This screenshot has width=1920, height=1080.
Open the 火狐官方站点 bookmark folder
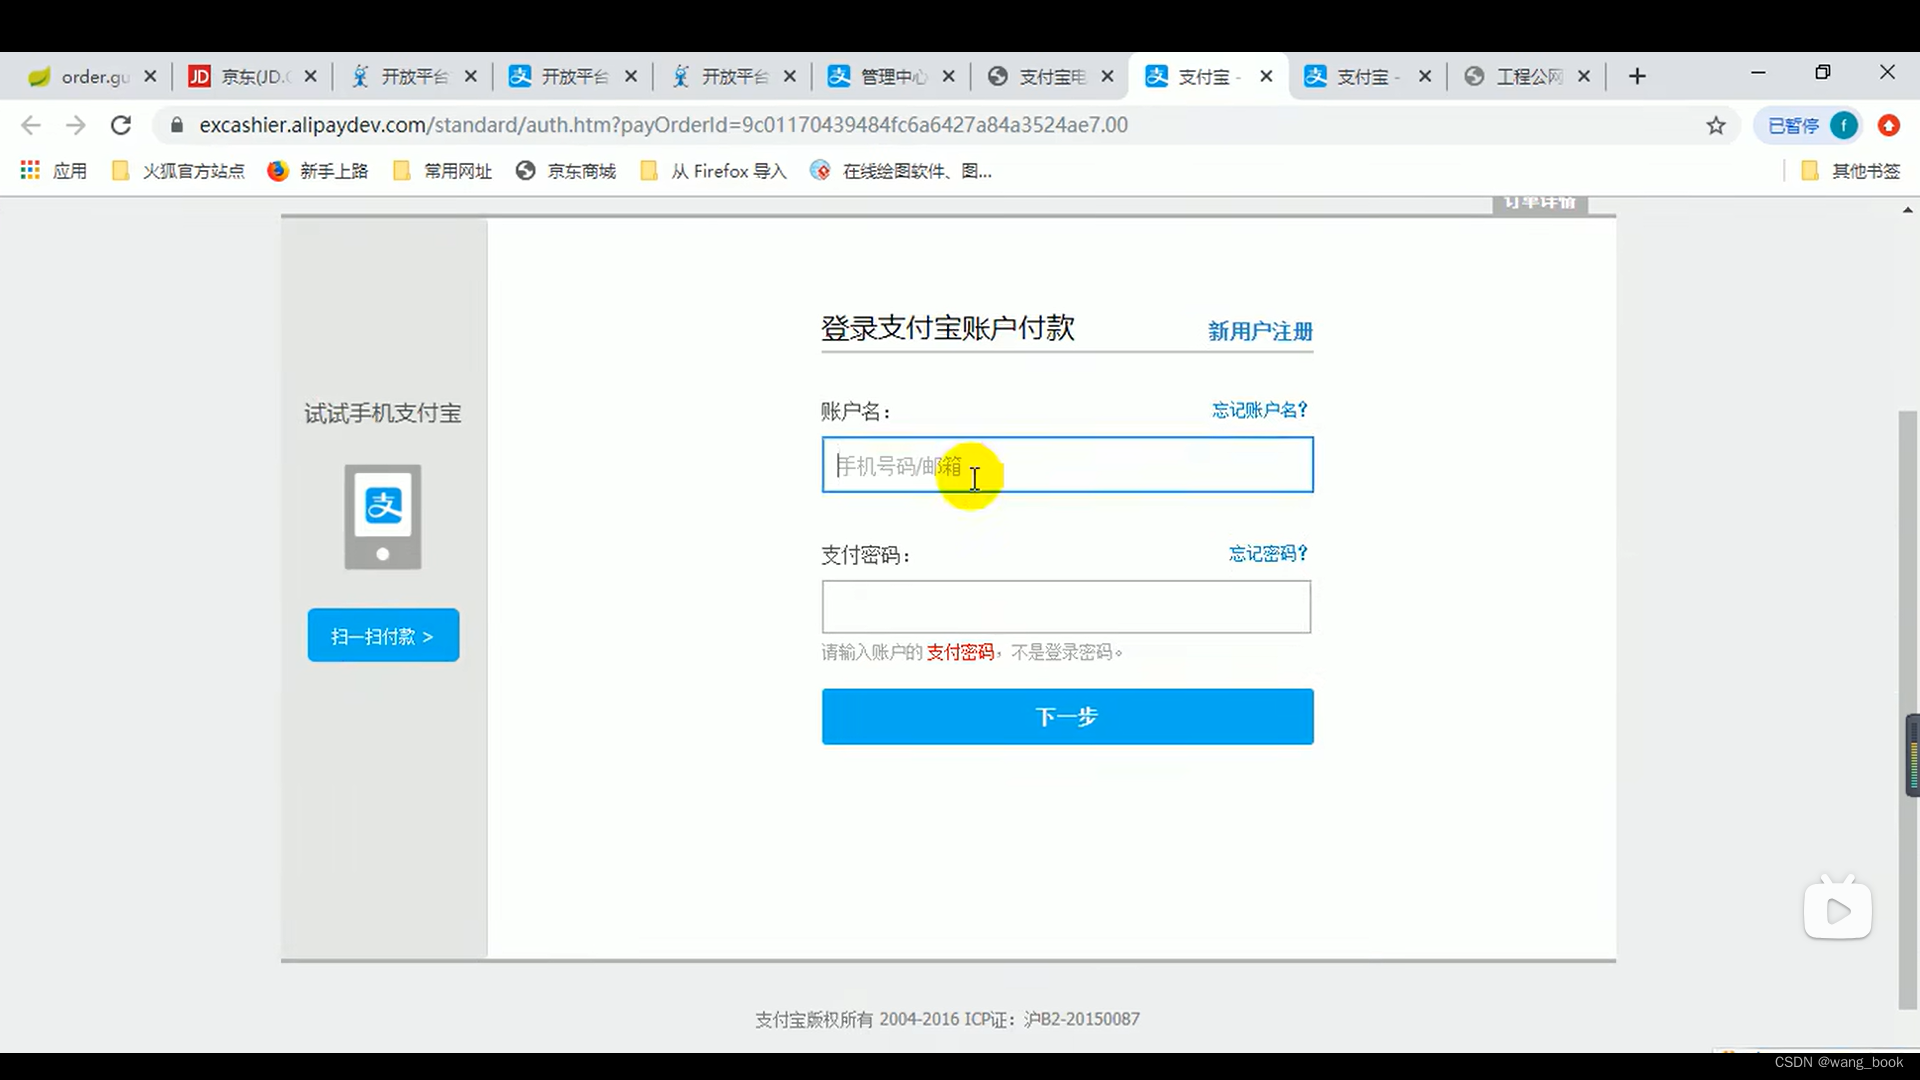coord(179,171)
